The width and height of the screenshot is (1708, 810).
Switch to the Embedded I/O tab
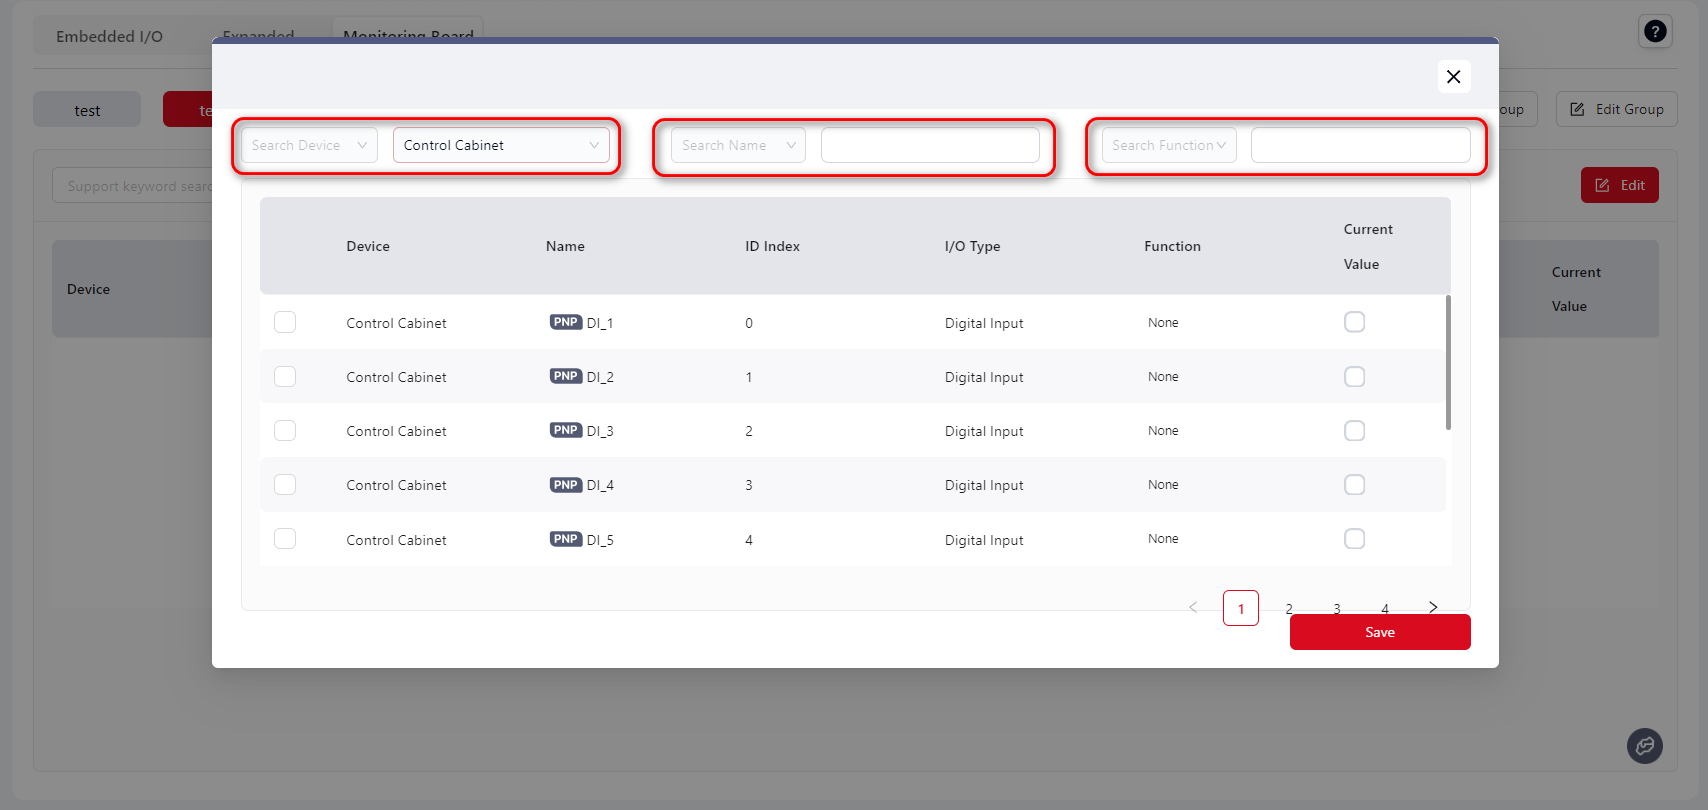click(109, 36)
